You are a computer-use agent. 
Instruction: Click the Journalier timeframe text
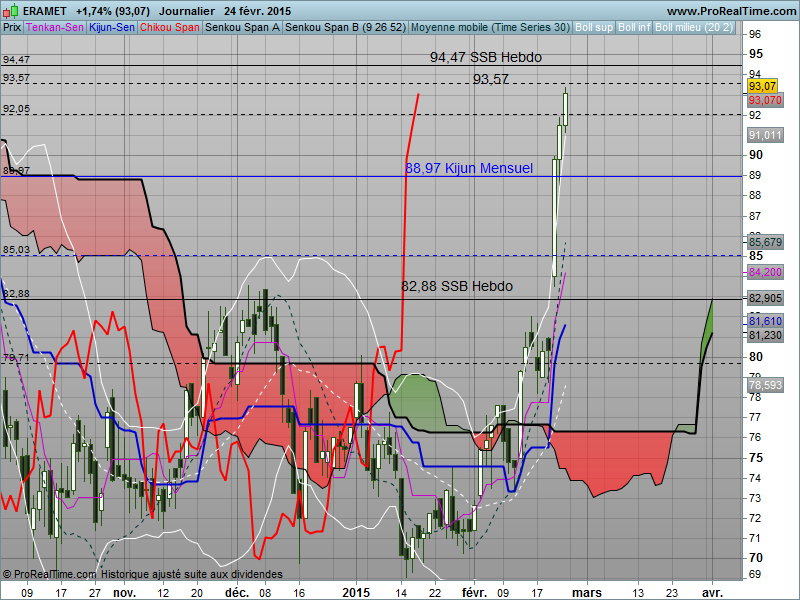(186, 11)
